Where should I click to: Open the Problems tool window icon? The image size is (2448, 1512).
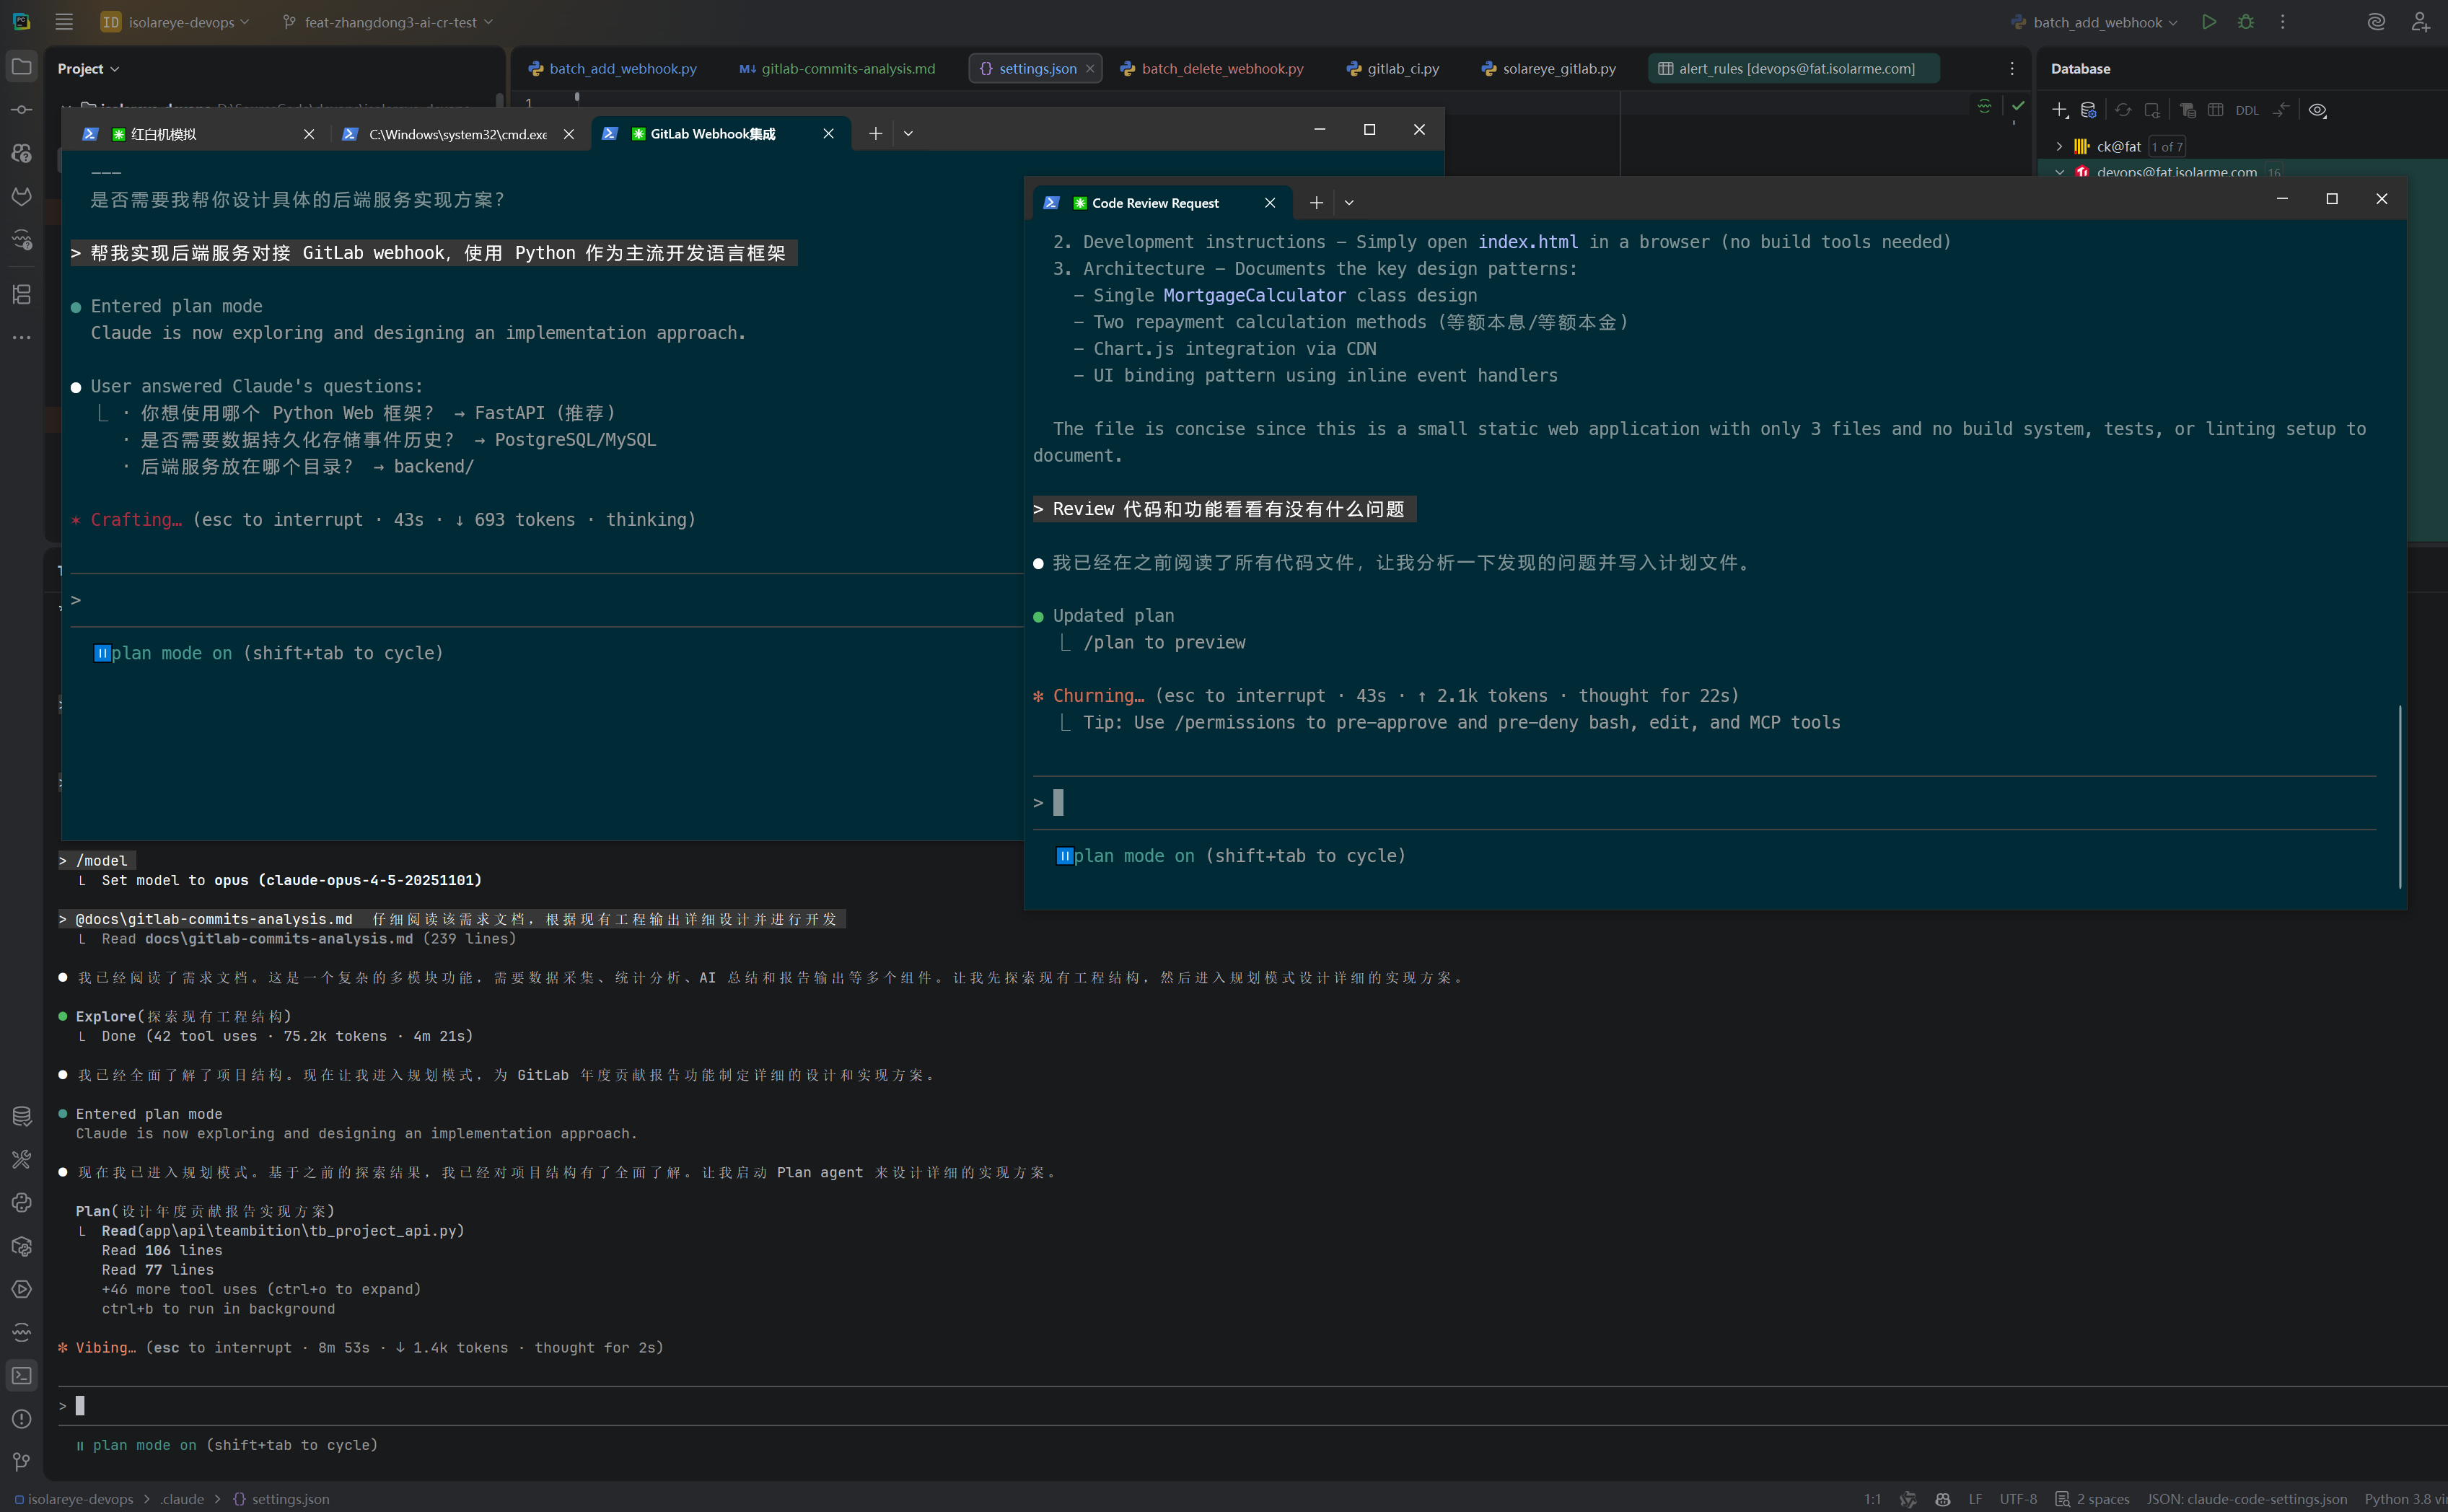(21, 1419)
